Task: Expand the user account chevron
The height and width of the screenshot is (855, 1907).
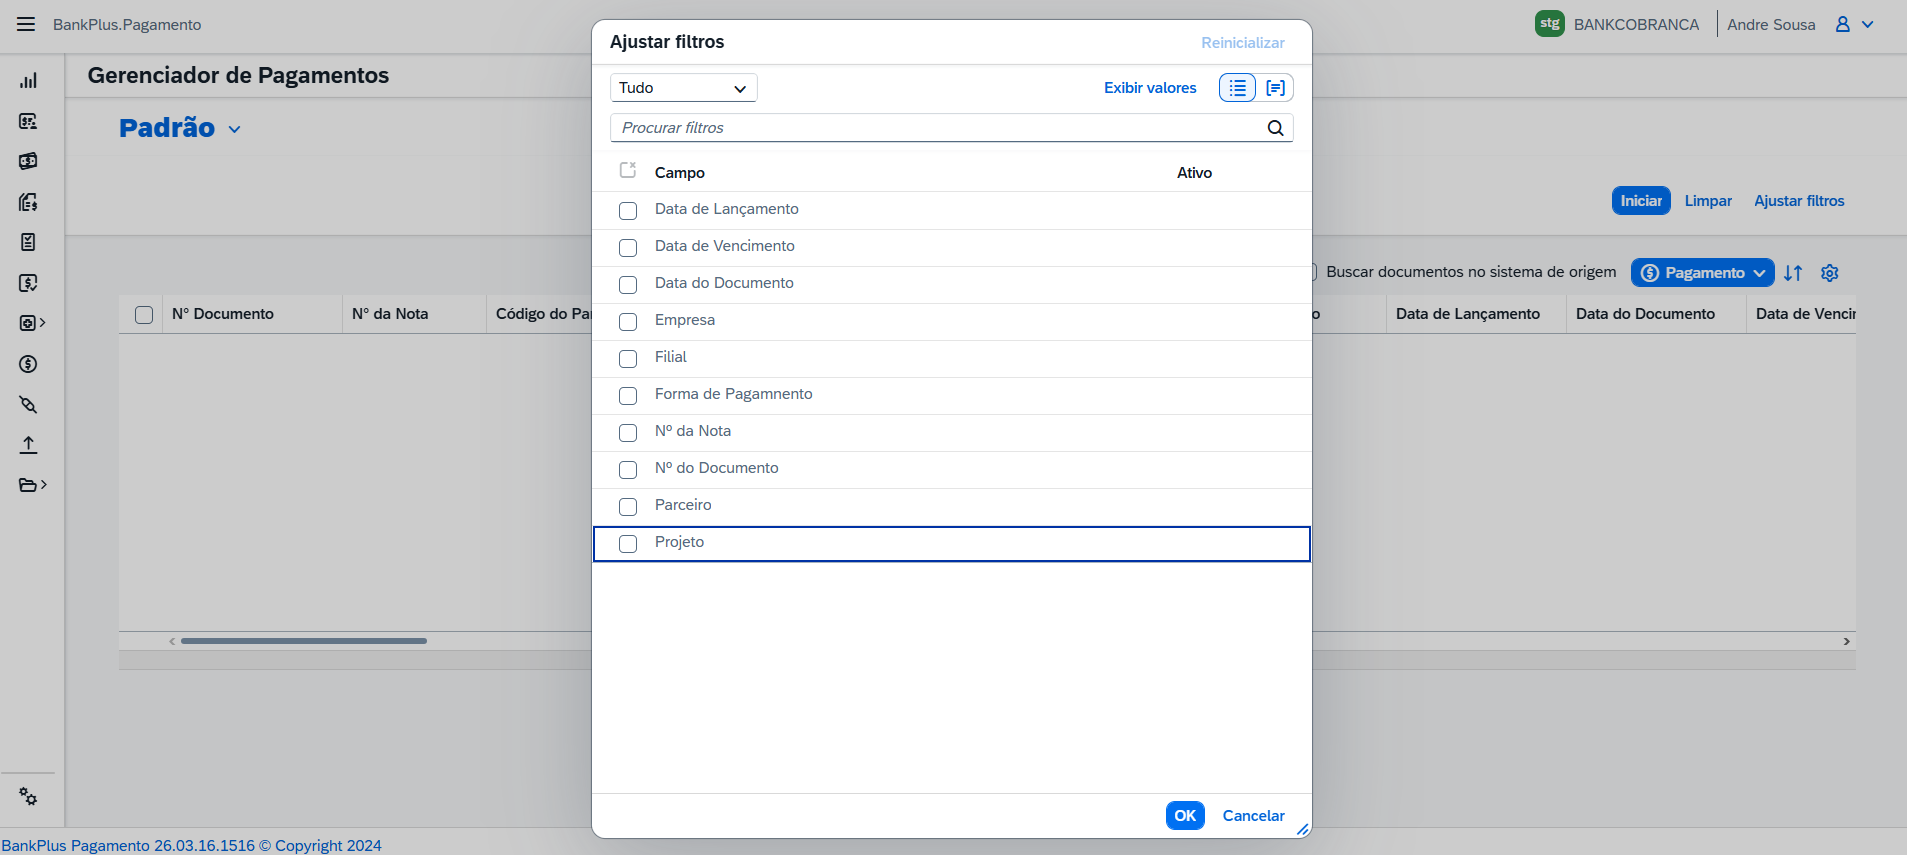Action: (1868, 24)
